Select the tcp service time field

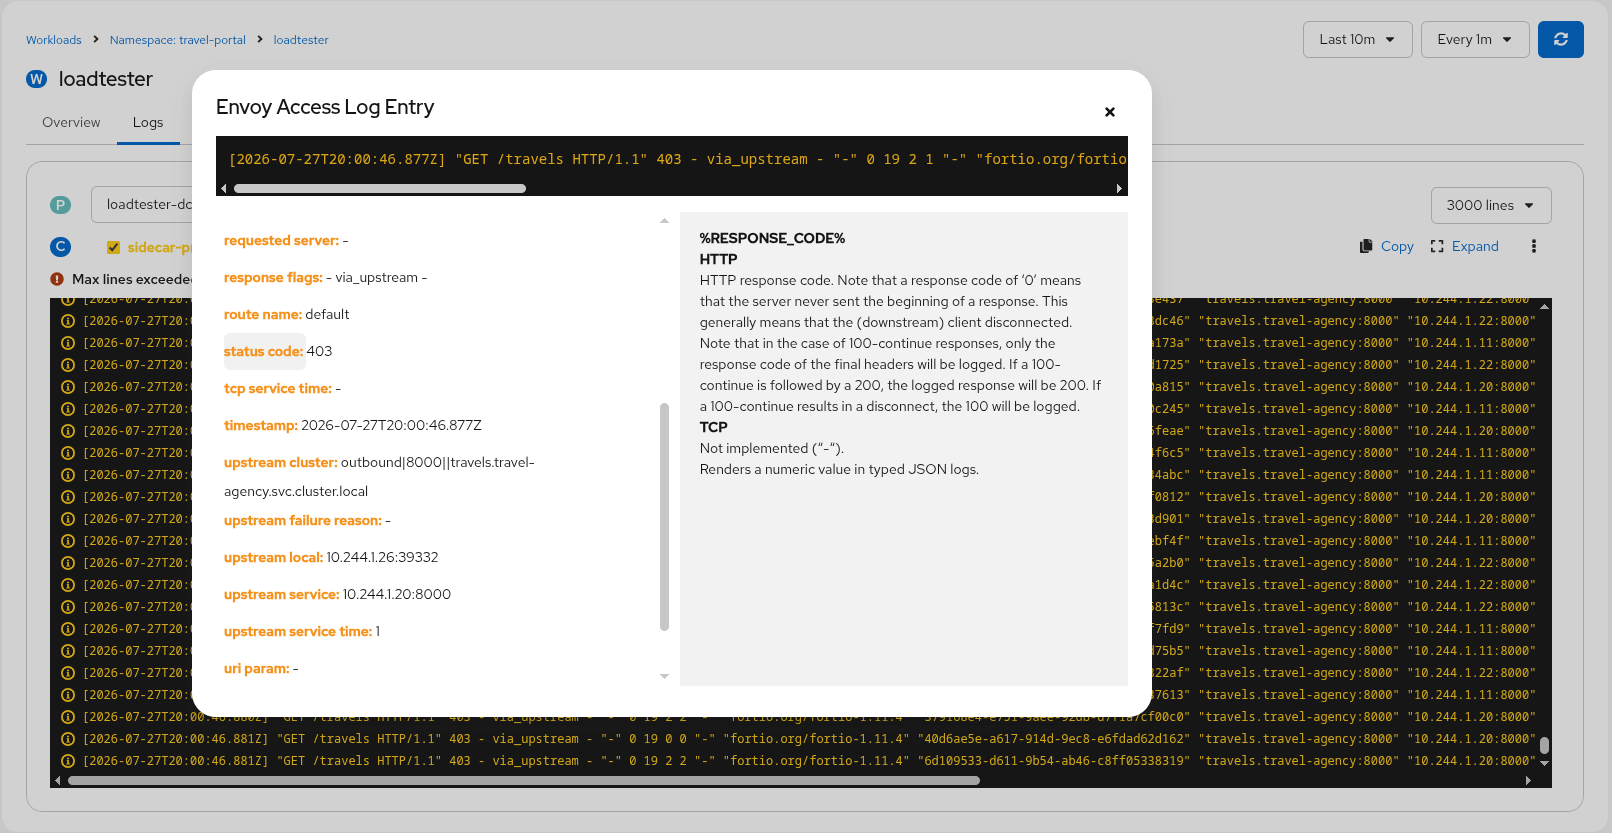(x=278, y=389)
